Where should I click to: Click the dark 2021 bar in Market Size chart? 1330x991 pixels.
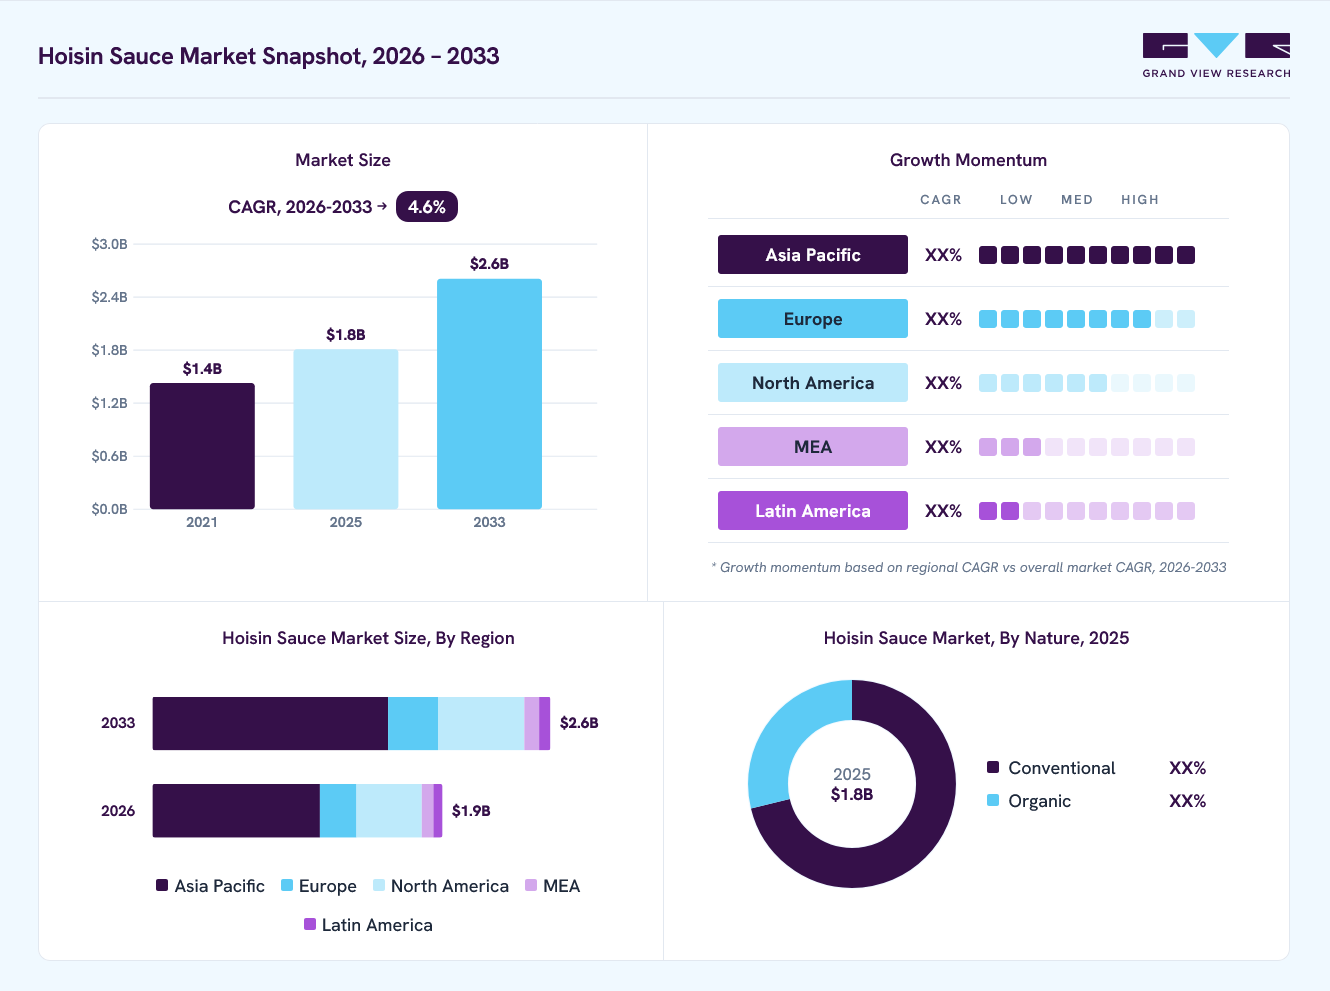202,446
